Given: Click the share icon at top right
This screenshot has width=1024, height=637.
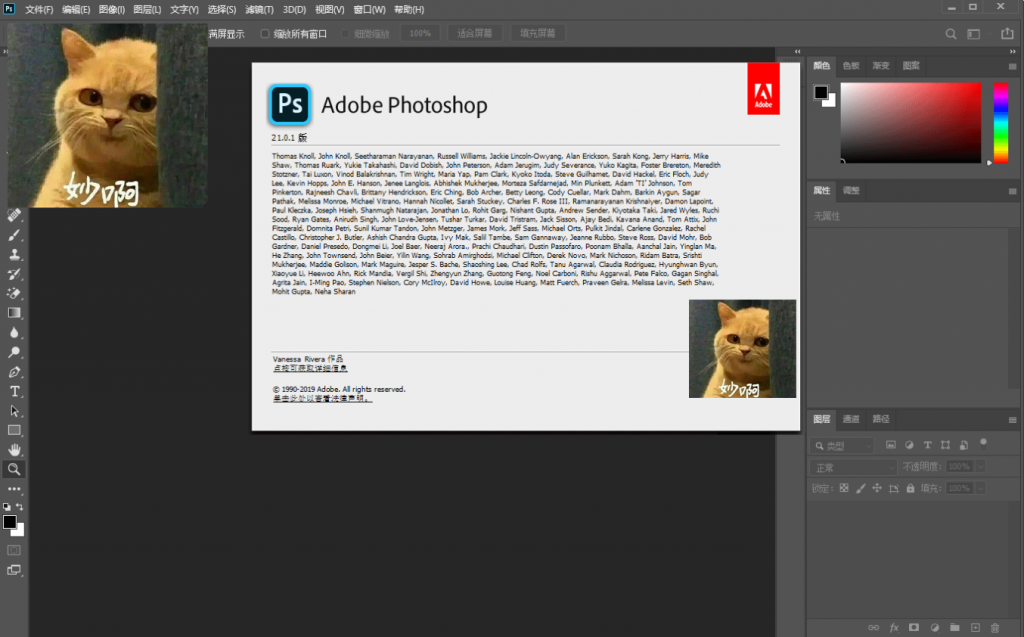Looking at the screenshot, I should 1007,33.
